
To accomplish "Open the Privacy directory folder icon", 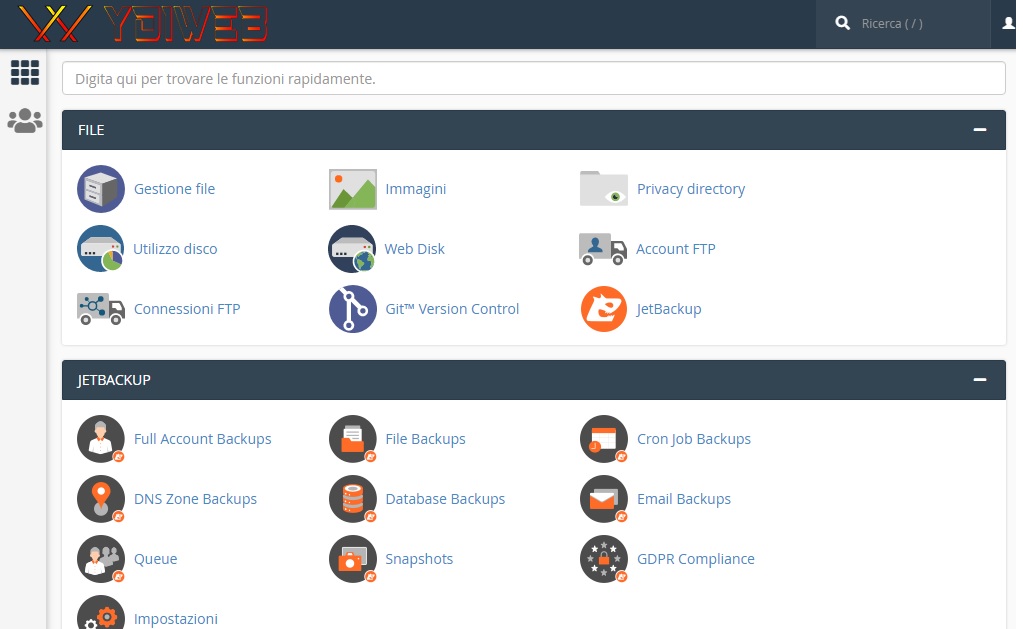I will [x=604, y=189].
